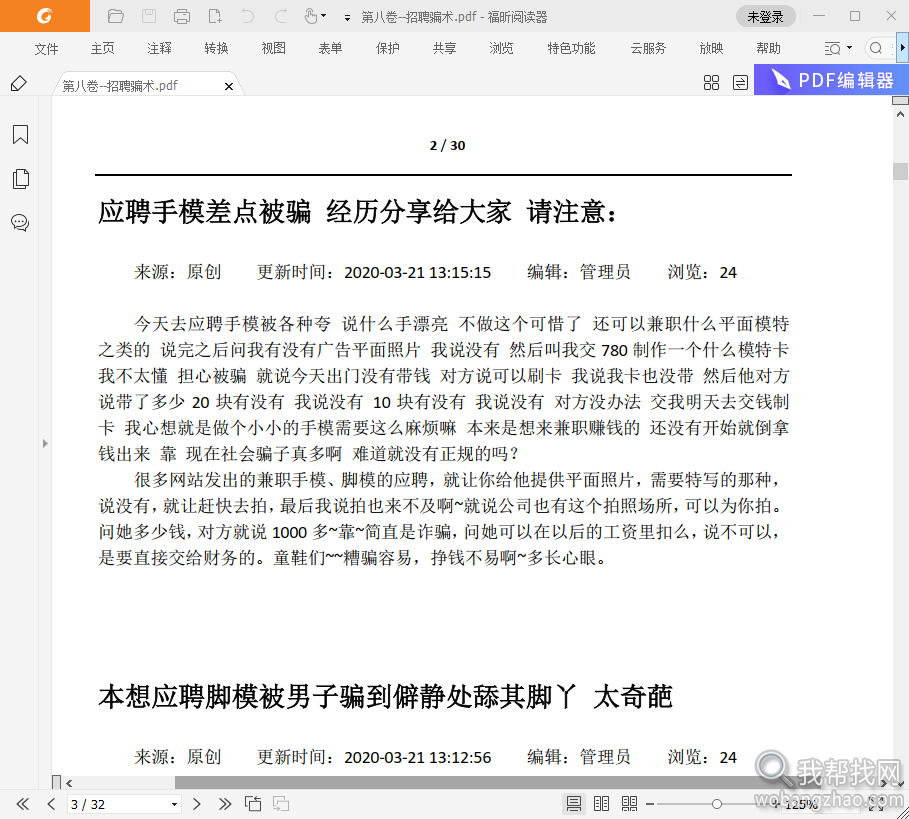
Task: Open the 帮助 tab
Action: coord(769,49)
